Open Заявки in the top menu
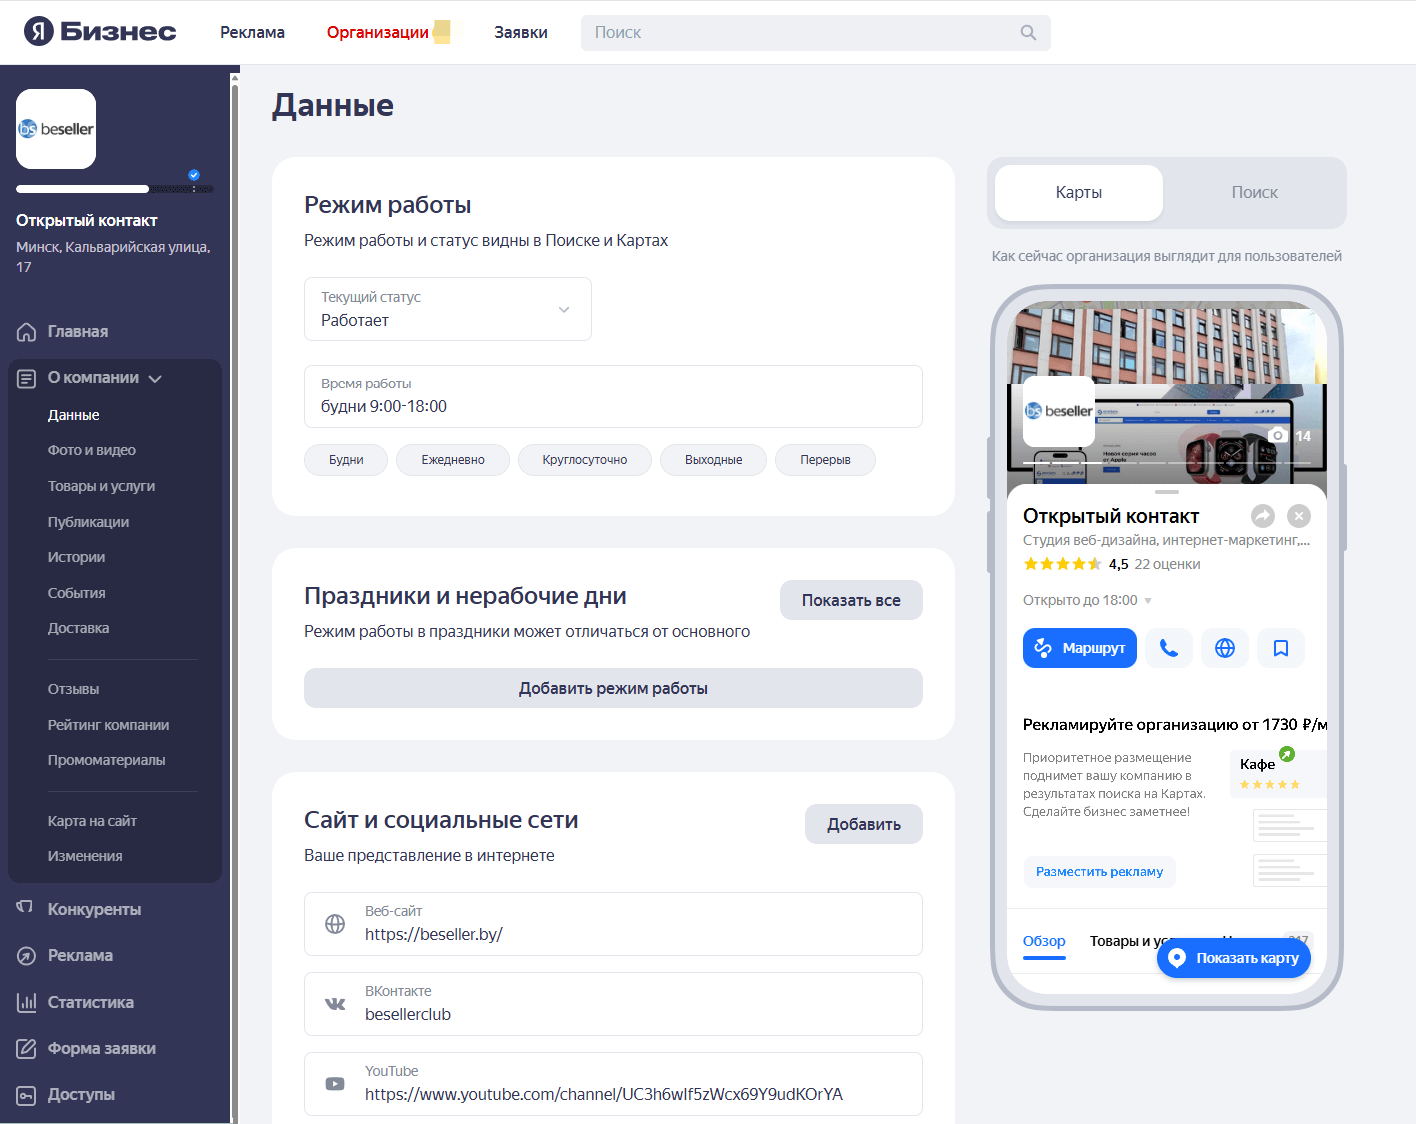The height and width of the screenshot is (1124, 1416). pos(519,32)
